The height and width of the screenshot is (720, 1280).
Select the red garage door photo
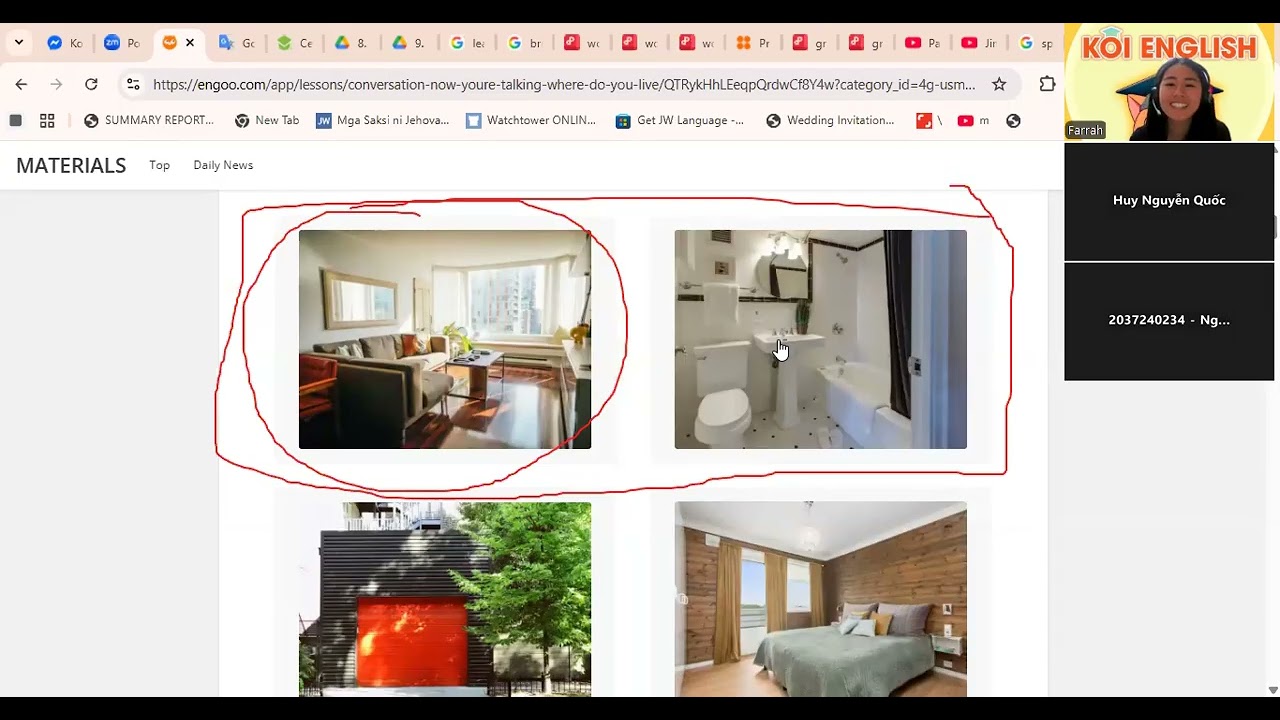(445, 599)
